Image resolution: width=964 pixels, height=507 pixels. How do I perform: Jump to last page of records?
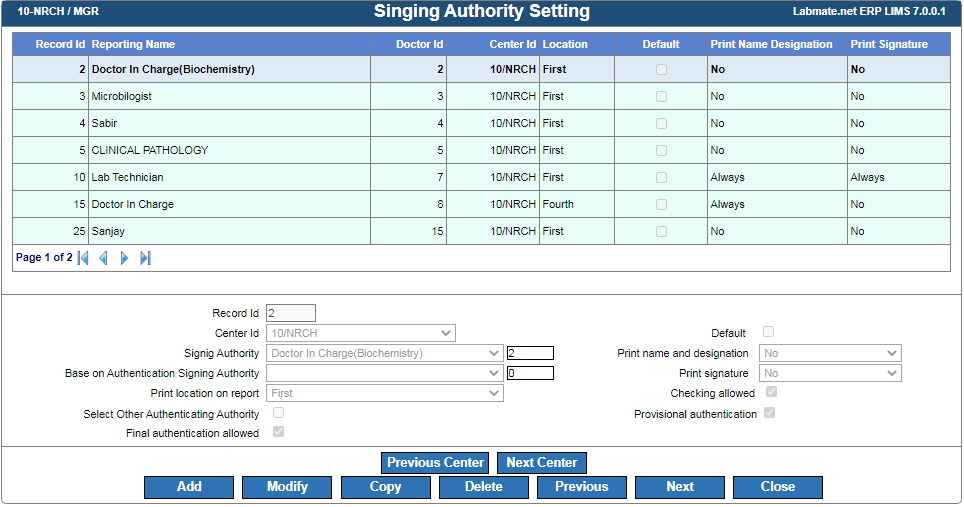(x=145, y=258)
